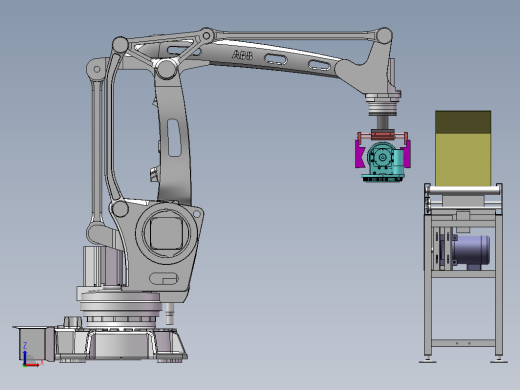Viewport: 520px width, 390px height.
Task: Select the top parallel link rod
Action: tap(295, 35)
